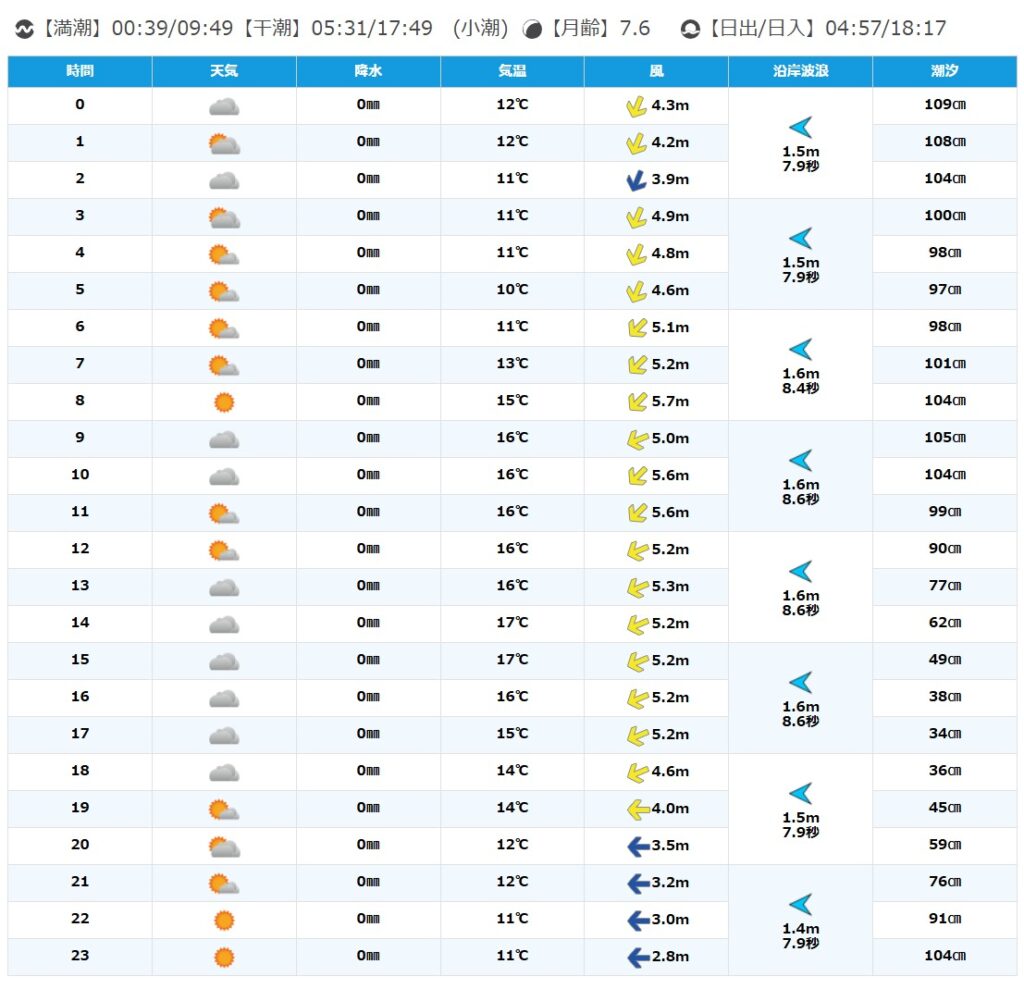1024x989 pixels.
Task: Select the 天気 column header
Action: [x=224, y=72]
